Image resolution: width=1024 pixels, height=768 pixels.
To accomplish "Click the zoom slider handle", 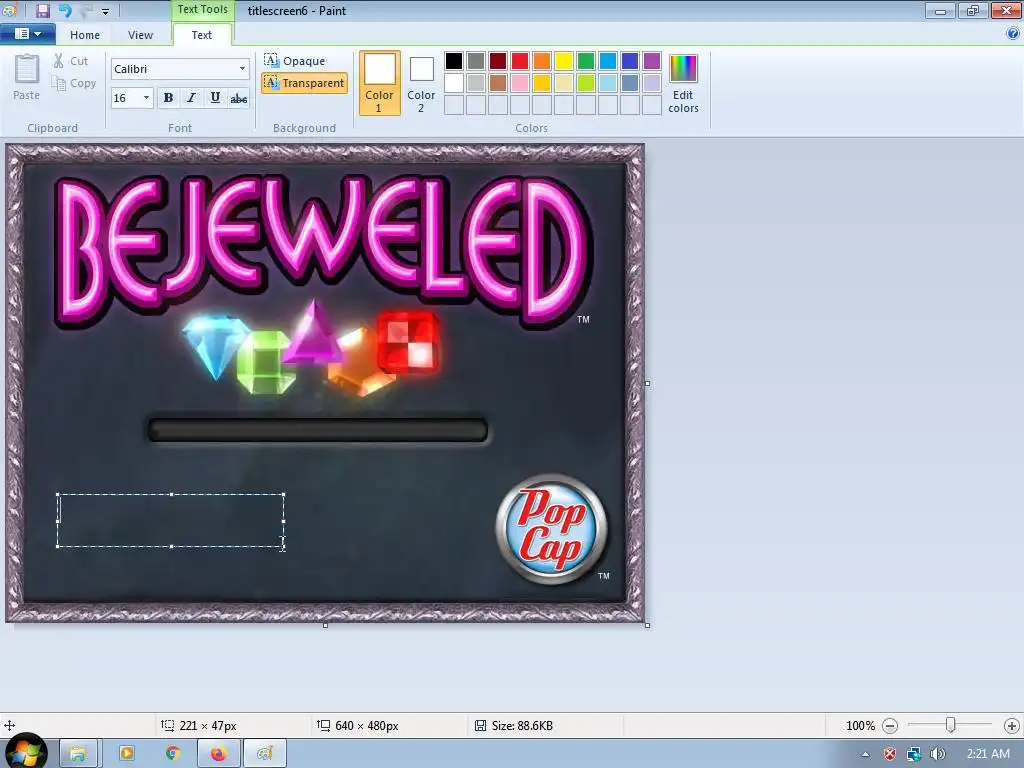I will click(x=951, y=725).
